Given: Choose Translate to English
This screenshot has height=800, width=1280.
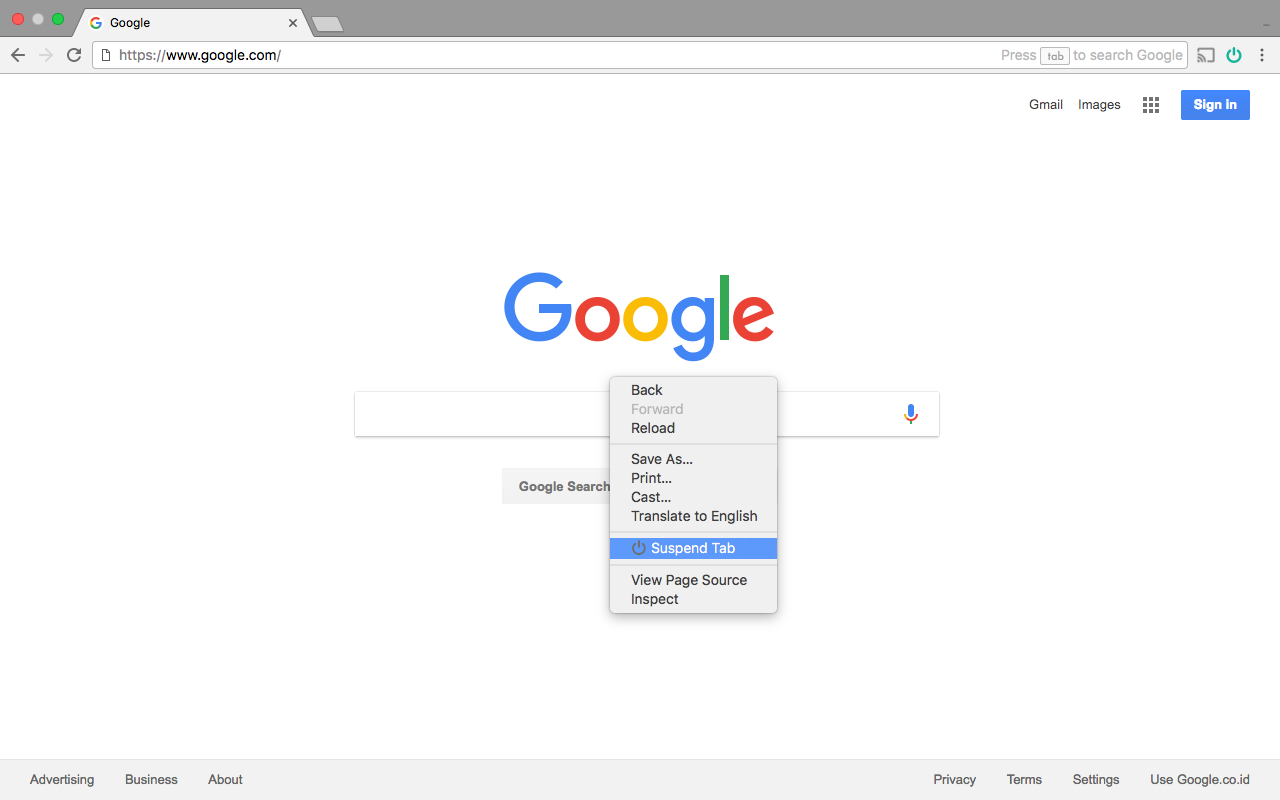Looking at the screenshot, I should 693,516.
